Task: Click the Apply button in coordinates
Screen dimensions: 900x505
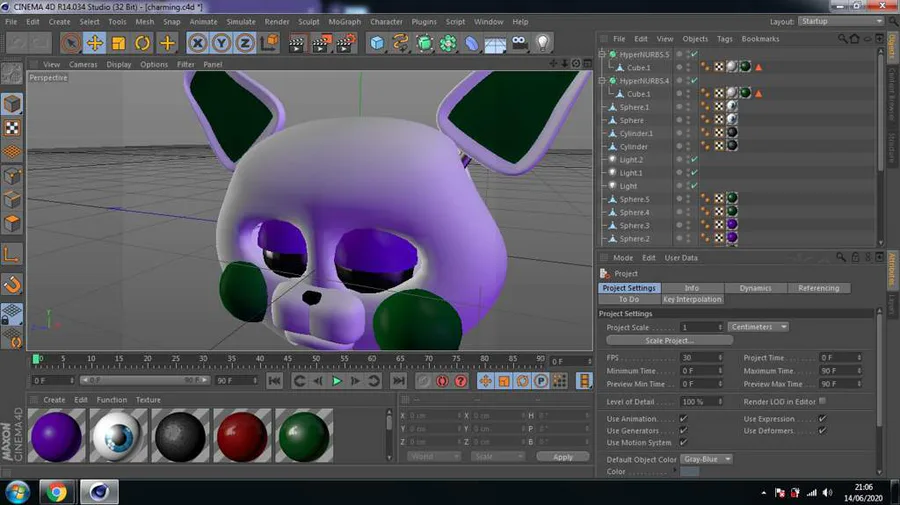Action: [562, 457]
